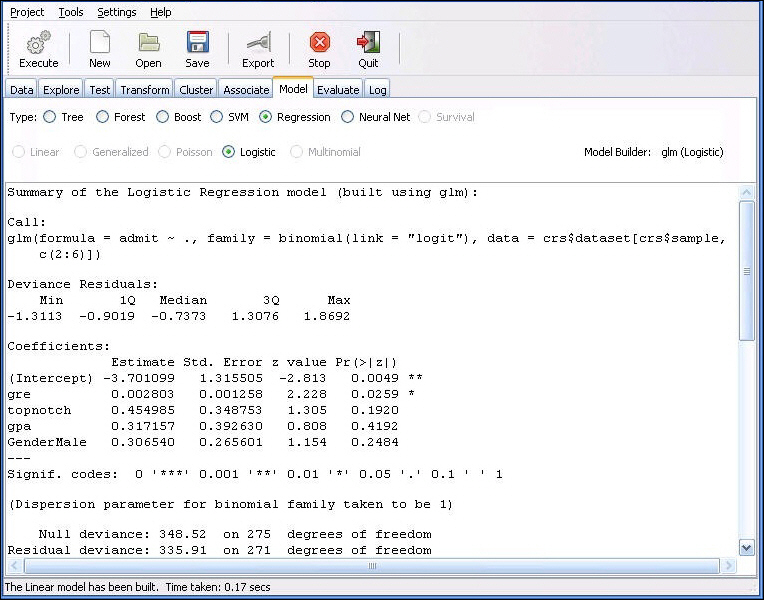Click horizontal scrollbar right arrow

(x=728, y=566)
